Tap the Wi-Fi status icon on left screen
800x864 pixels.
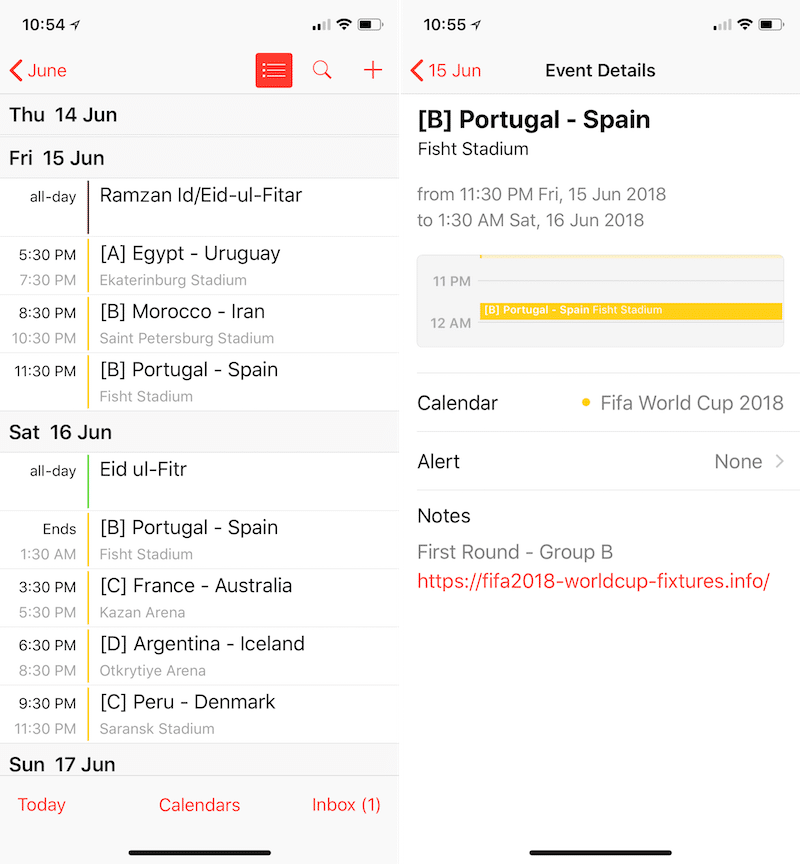click(x=344, y=24)
